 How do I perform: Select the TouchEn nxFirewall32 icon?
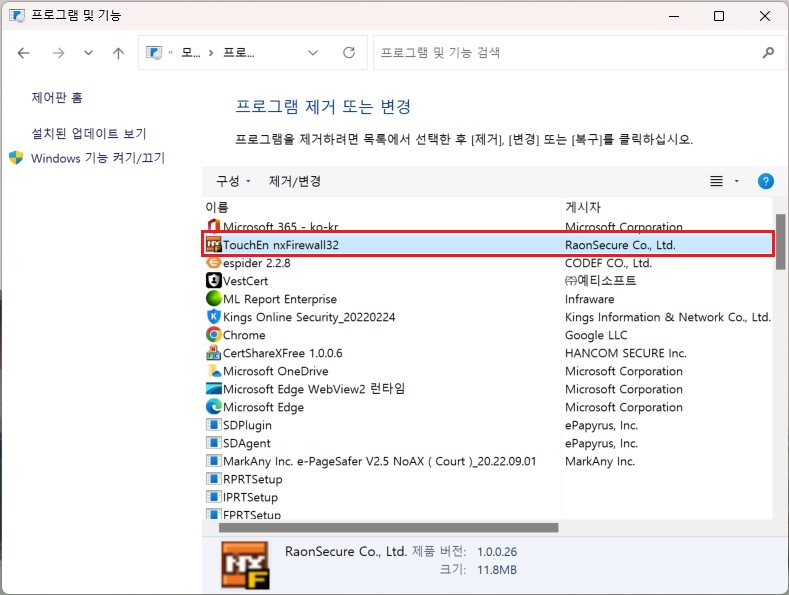click(213, 245)
